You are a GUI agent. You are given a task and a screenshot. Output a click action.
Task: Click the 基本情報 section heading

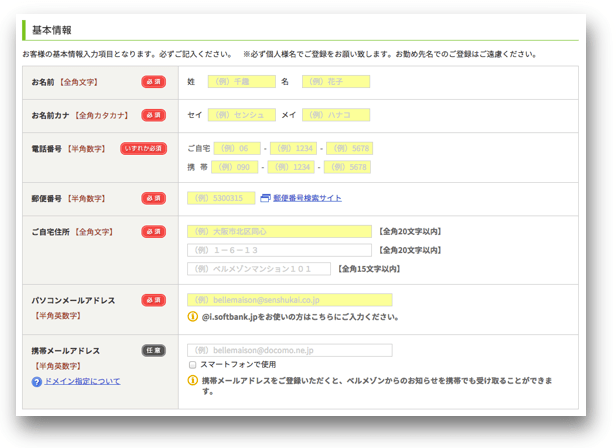(x=51, y=30)
